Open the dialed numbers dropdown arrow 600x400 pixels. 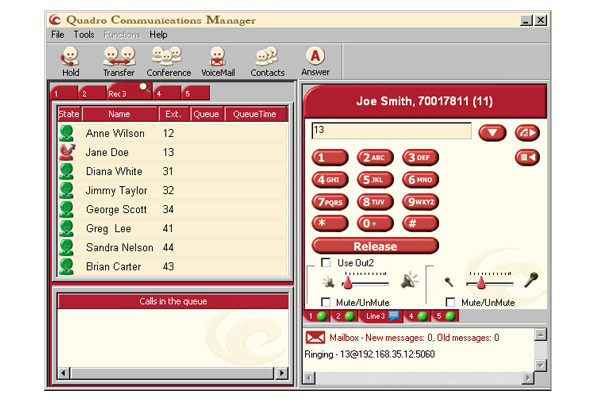[x=492, y=133]
